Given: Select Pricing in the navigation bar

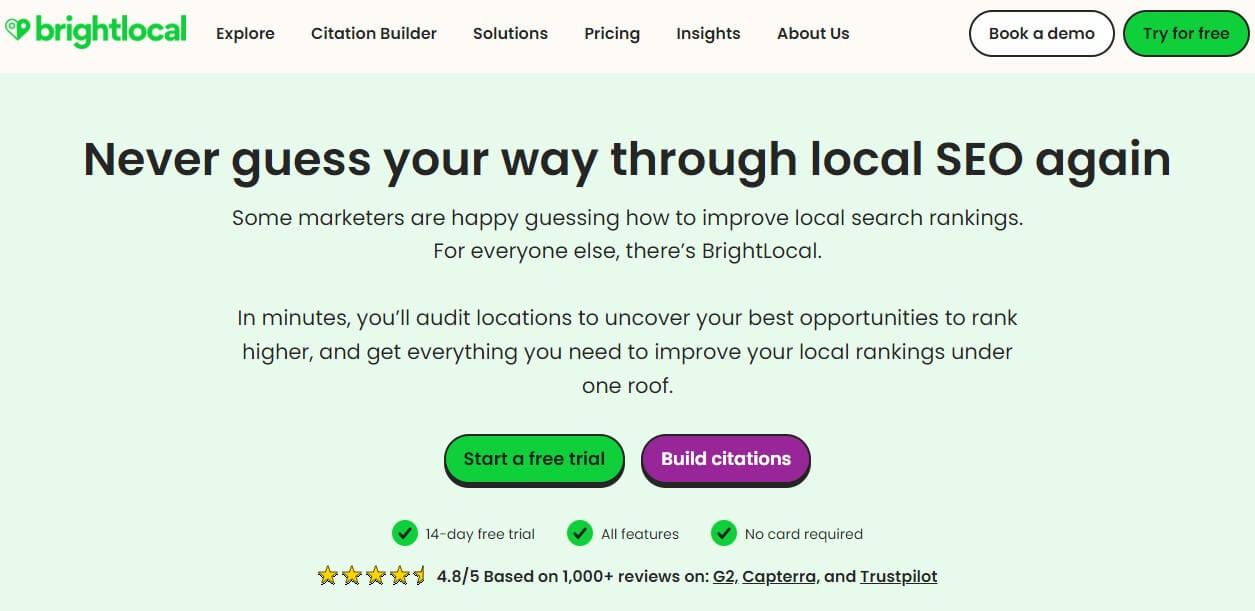Looking at the screenshot, I should (x=611, y=33).
